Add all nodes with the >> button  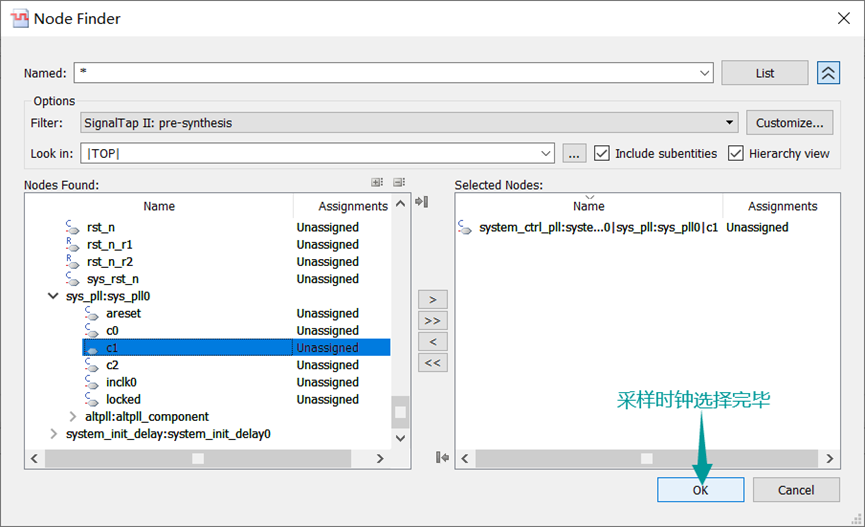coord(432,321)
